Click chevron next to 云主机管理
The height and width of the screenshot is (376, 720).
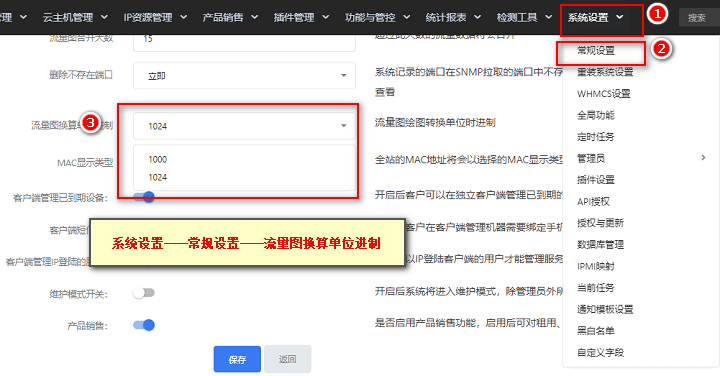click(x=104, y=17)
